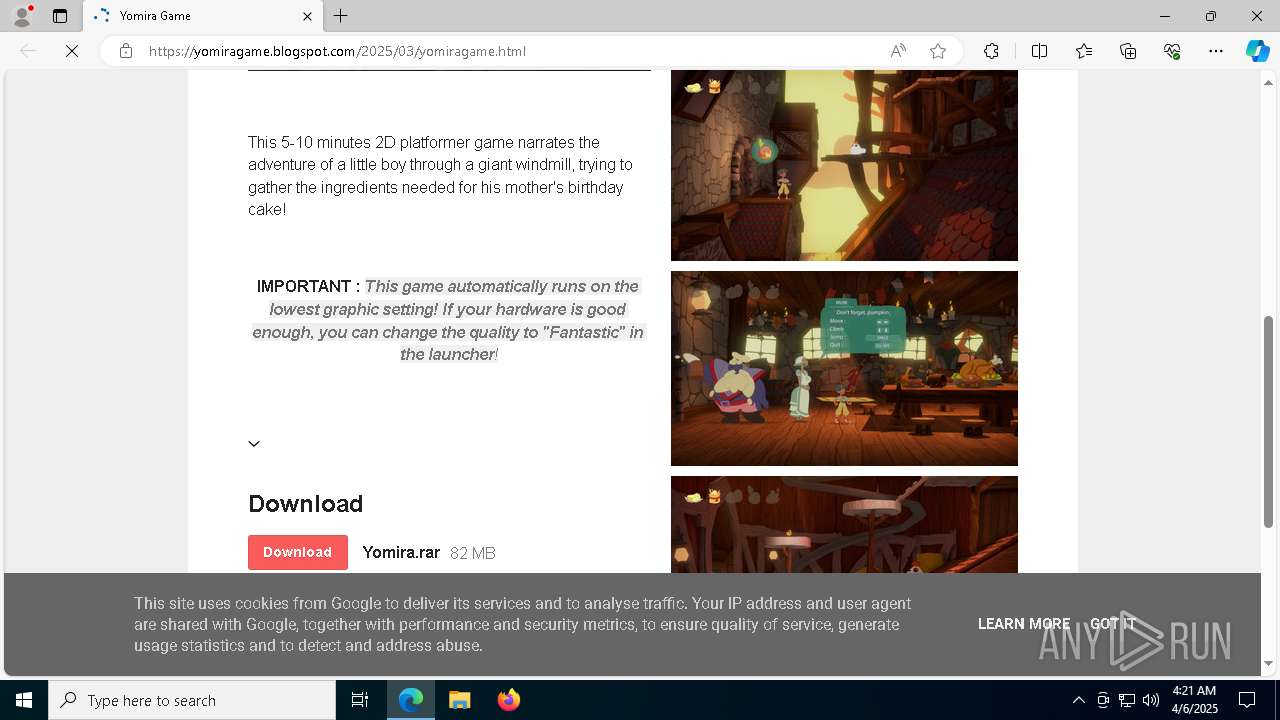The height and width of the screenshot is (720, 1280).
Task: Open the kitchen scene screenshot
Action: pyautogui.click(x=844, y=368)
